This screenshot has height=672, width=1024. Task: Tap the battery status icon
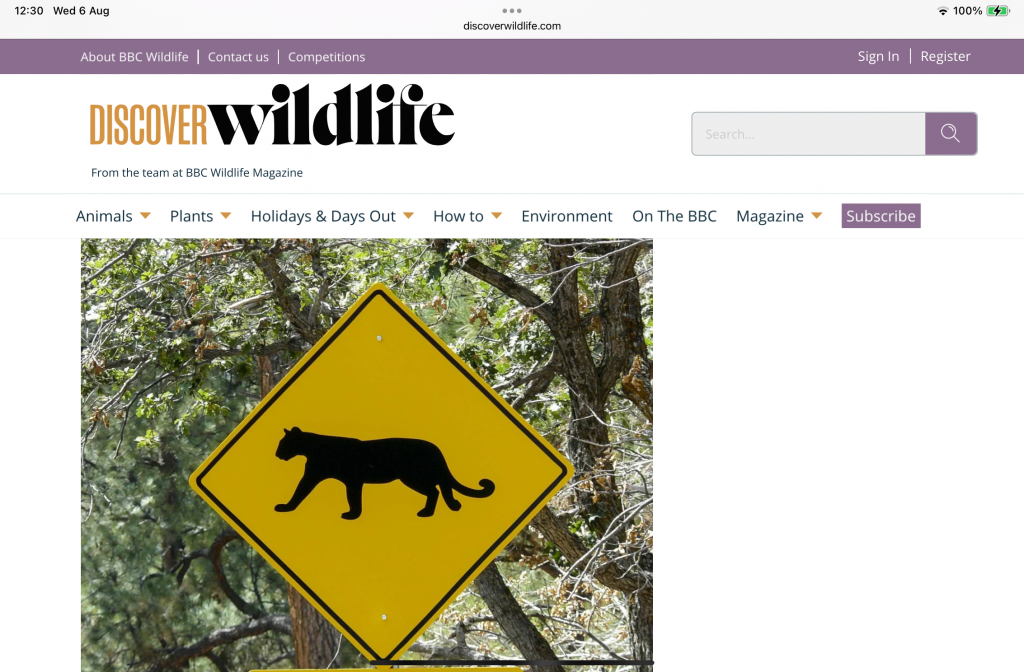(997, 10)
